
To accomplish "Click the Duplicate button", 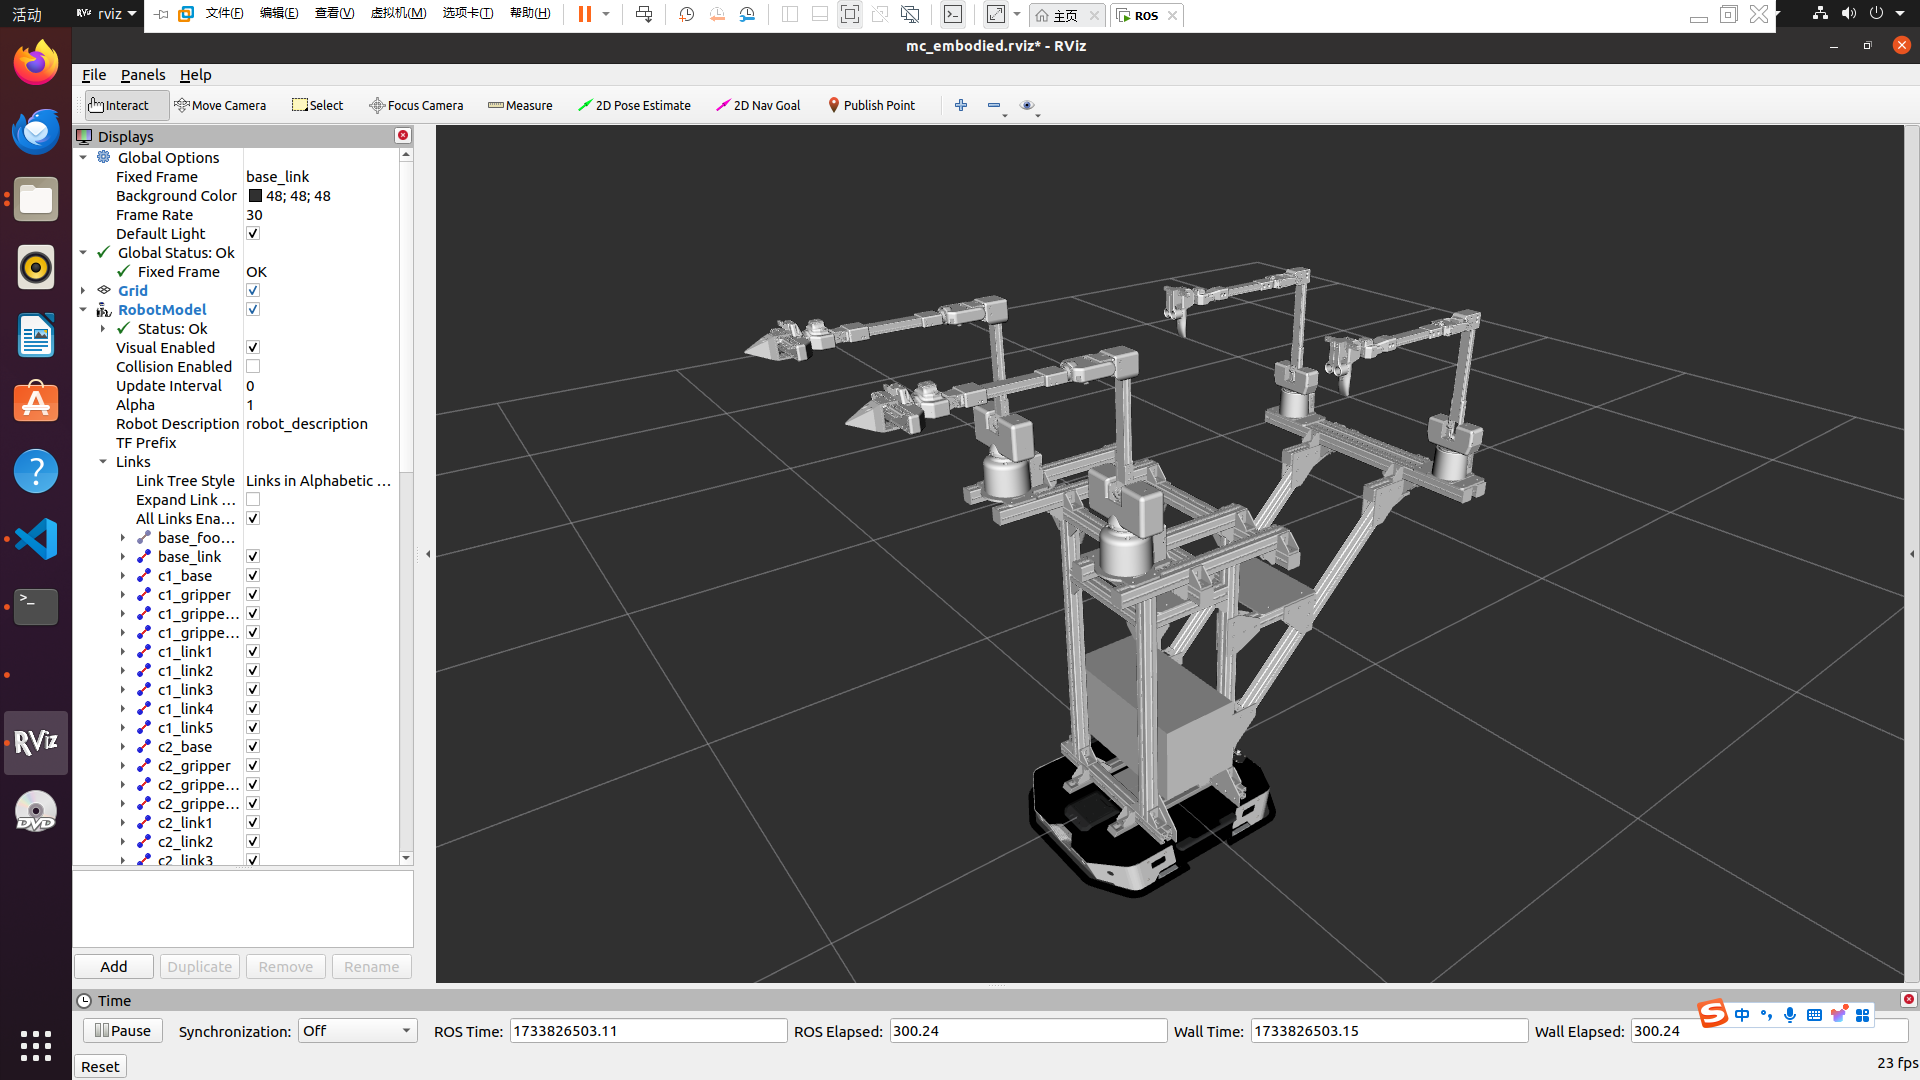I will click(200, 966).
